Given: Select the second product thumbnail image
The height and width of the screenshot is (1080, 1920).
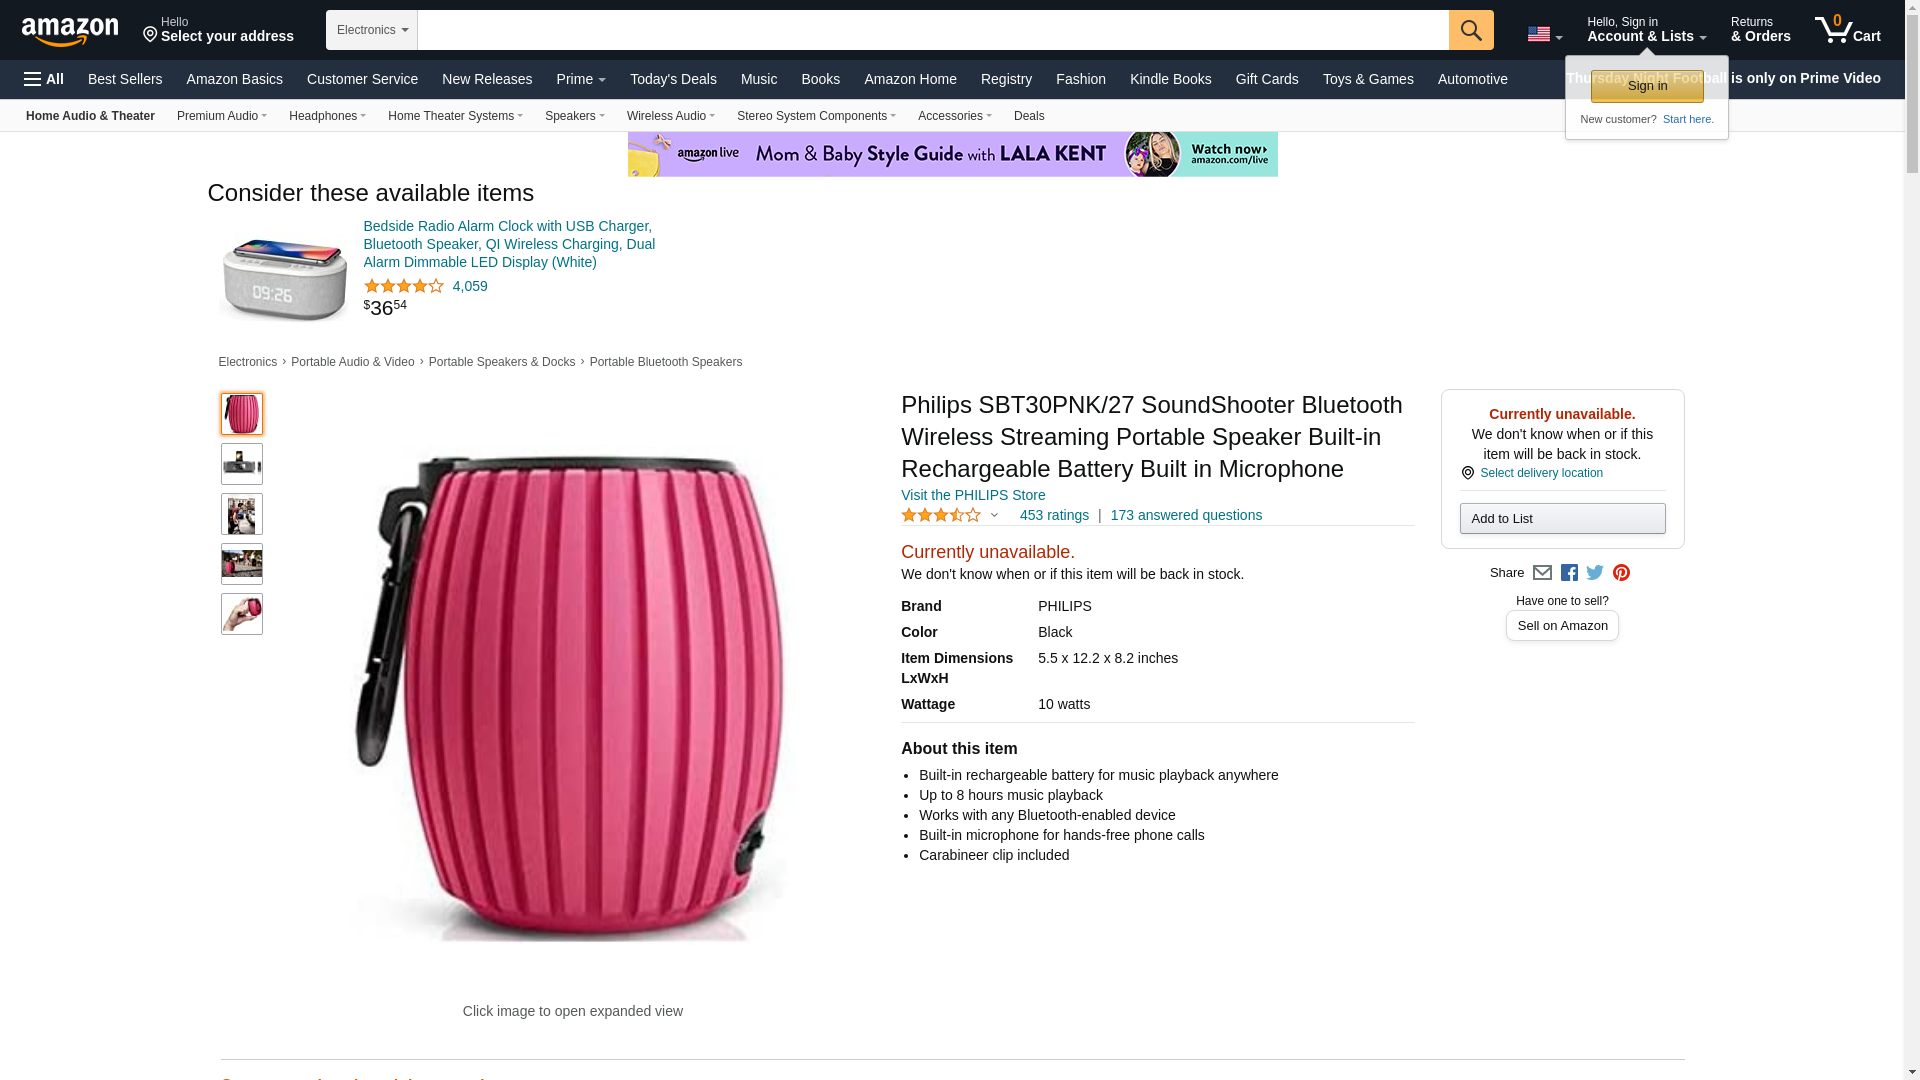Looking at the screenshot, I should pyautogui.click(x=242, y=464).
